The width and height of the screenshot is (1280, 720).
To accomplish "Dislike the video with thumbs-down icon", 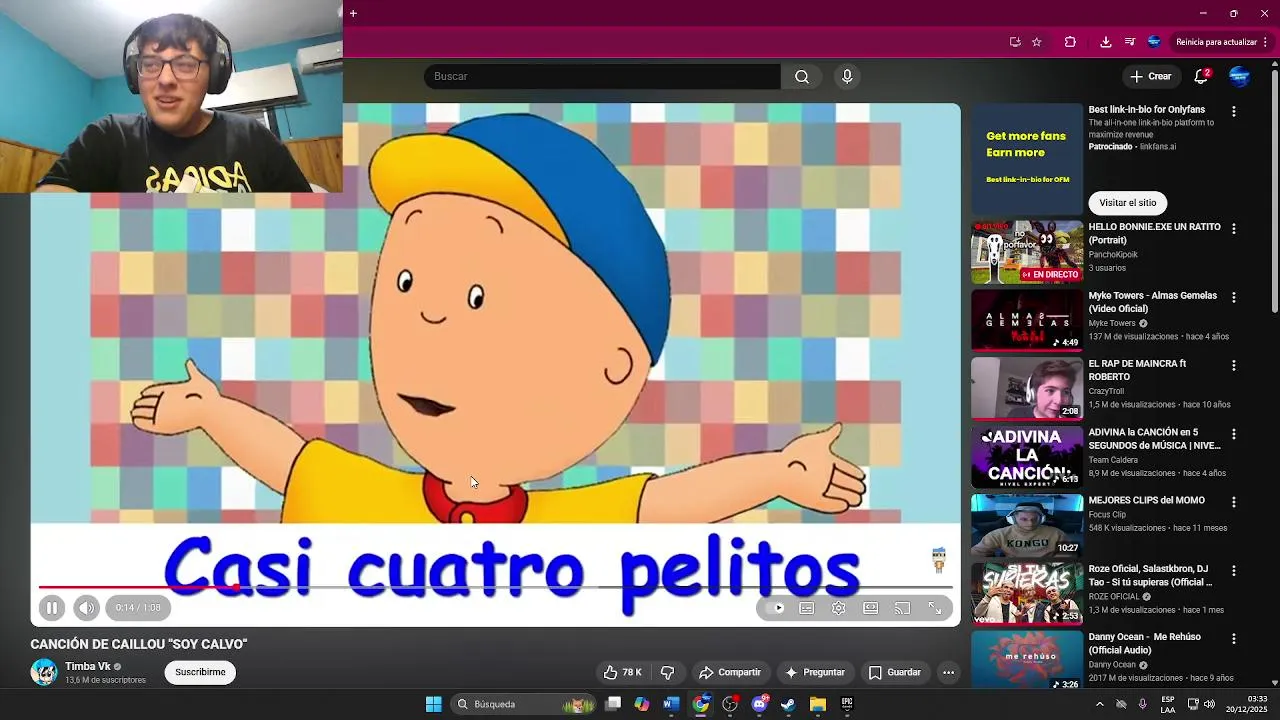I will 668,673.
